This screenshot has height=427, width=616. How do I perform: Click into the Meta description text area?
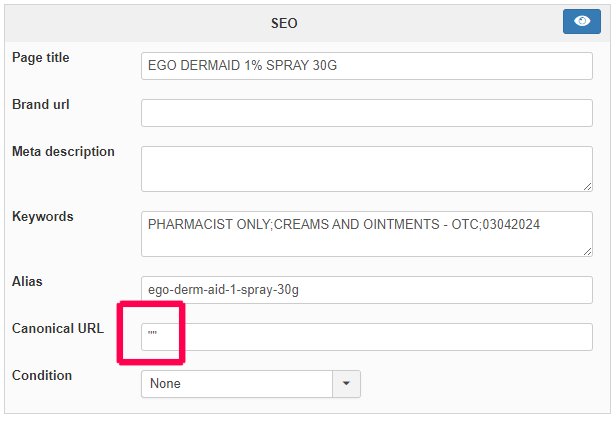coord(366,168)
